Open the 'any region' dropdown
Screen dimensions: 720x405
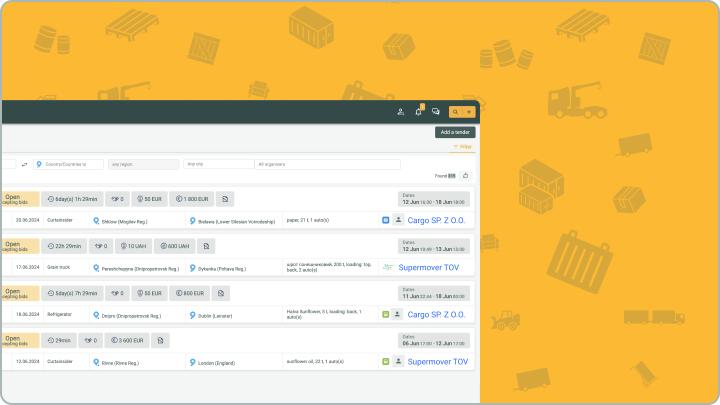pos(143,164)
